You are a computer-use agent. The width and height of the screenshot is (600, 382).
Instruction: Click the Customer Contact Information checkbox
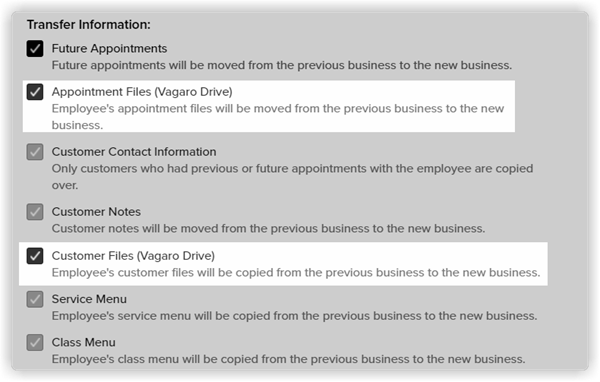click(x=35, y=152)
